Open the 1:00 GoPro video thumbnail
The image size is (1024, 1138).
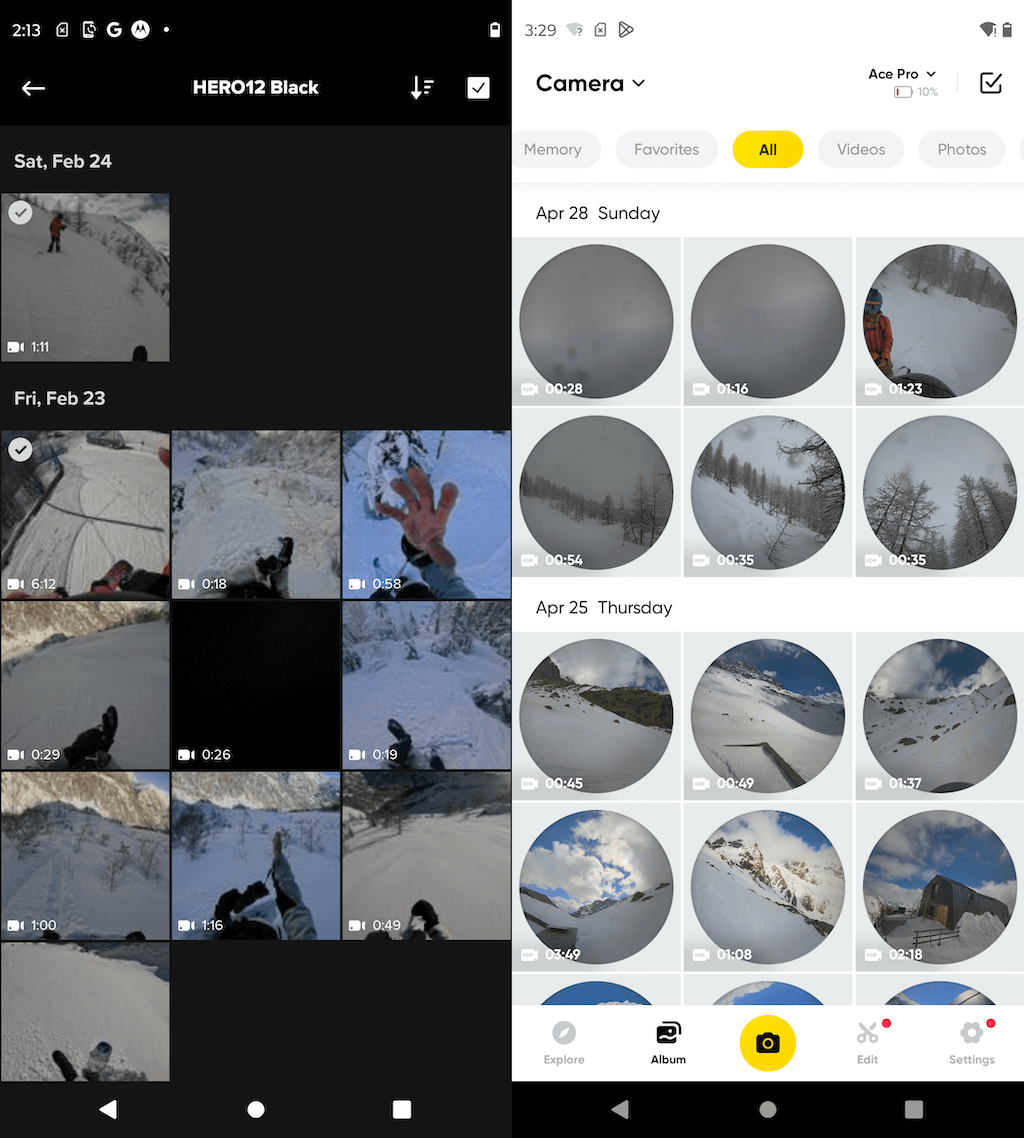tap(85, 856)
